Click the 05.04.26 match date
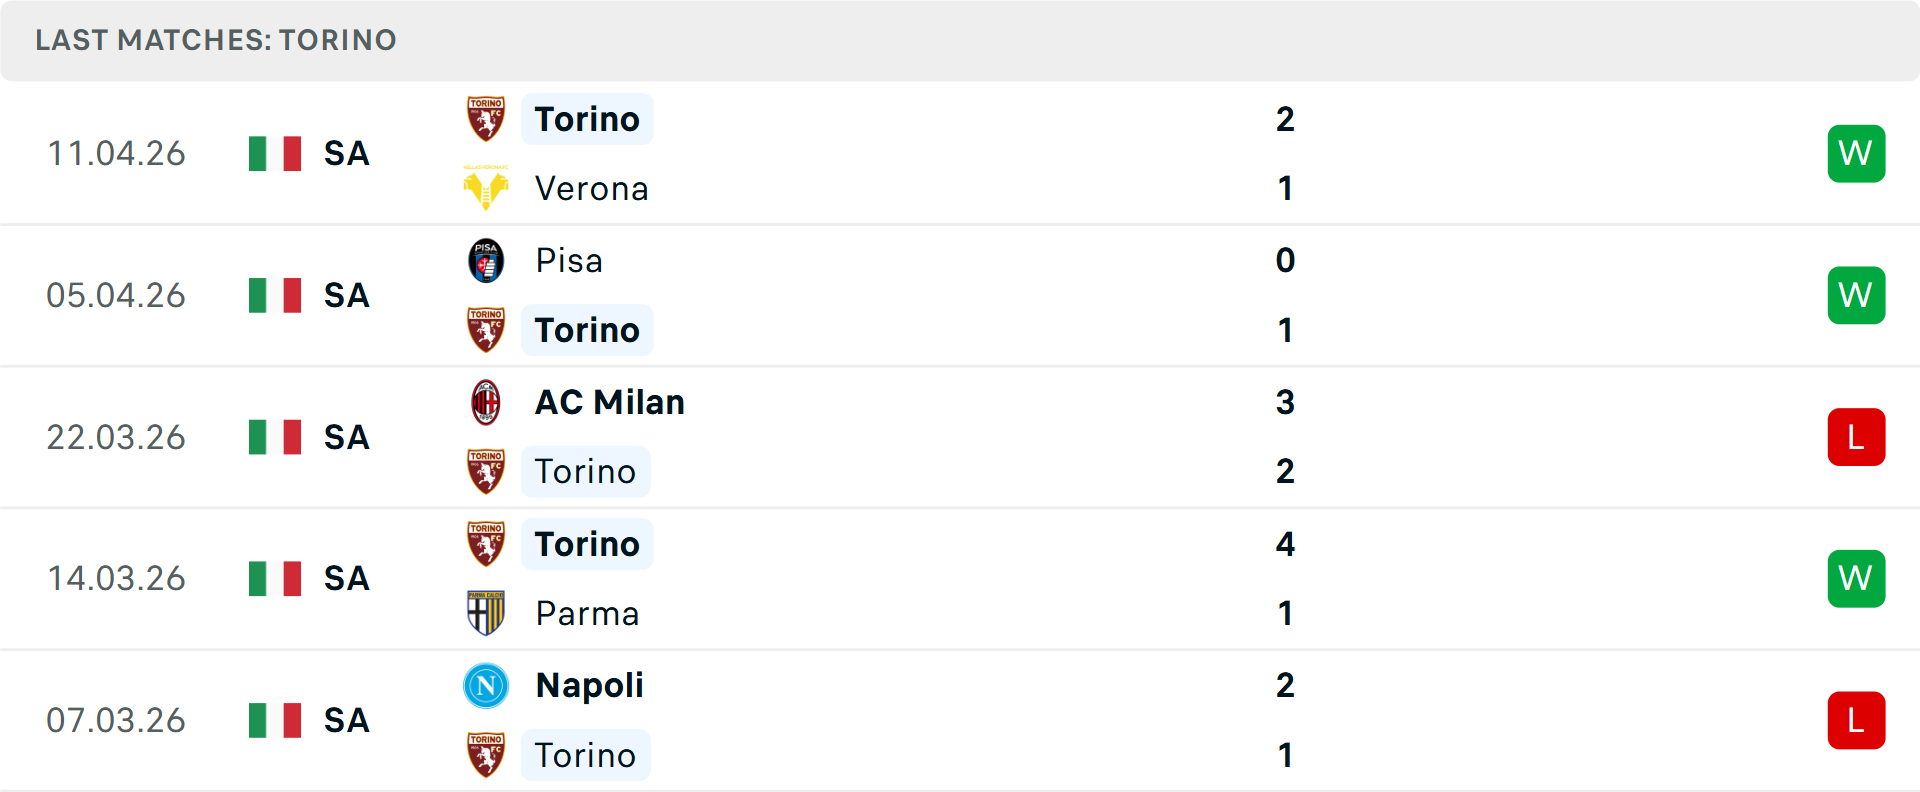 [116, 296]
